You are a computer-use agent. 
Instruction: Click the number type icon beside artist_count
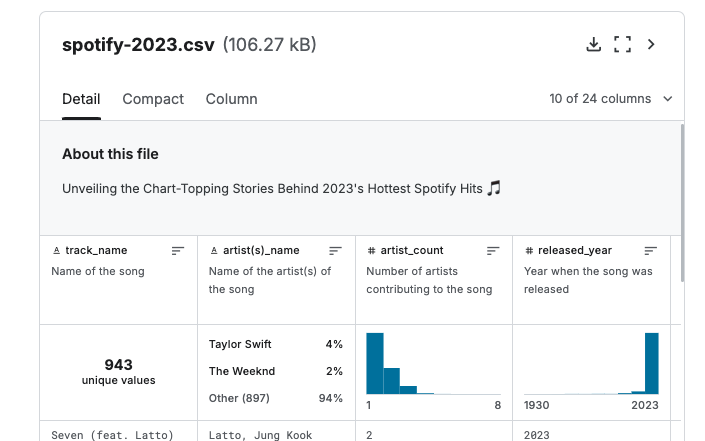coord(371,250)
